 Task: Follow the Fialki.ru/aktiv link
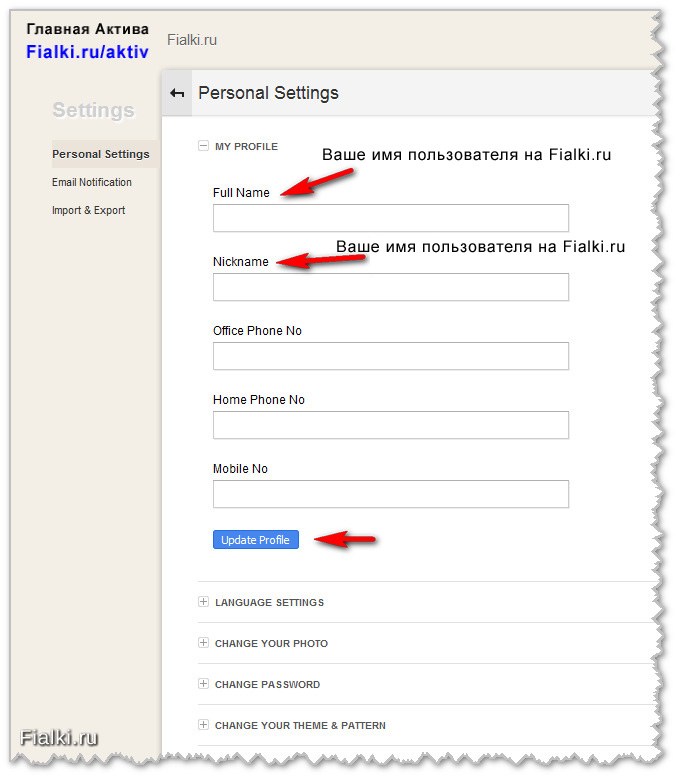(x=87, y=52)
